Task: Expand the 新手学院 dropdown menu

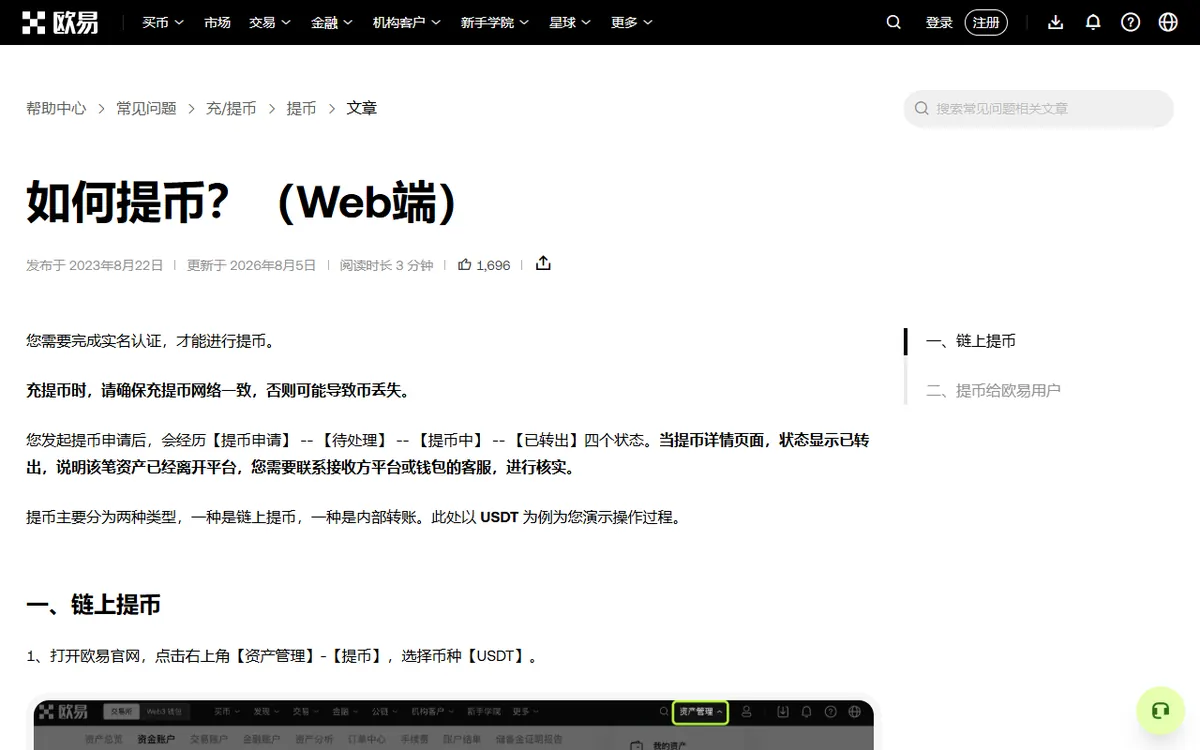Action: (495, 22)
